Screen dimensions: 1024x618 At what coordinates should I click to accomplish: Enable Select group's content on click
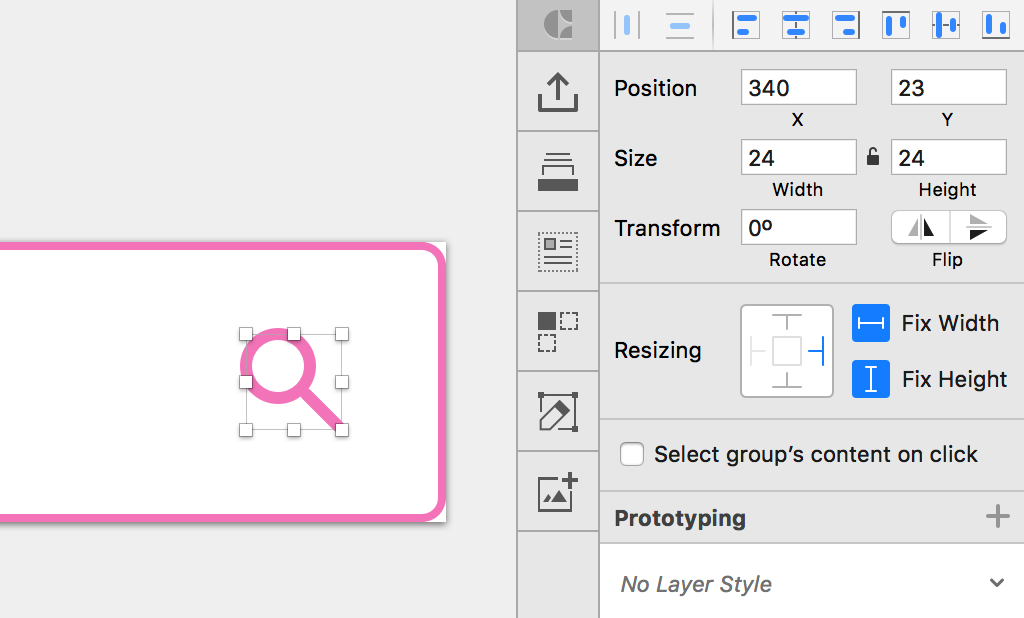pyautogui.click(x=632, y=454)
